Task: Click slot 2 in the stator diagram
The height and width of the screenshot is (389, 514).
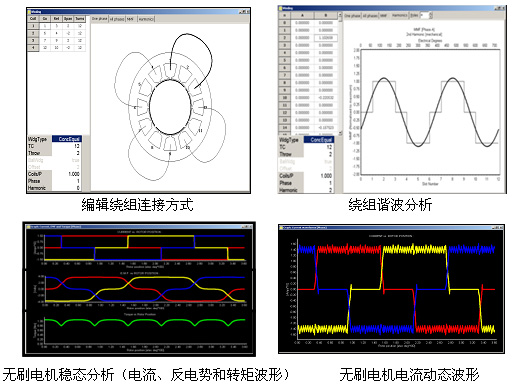Action: 184,74
